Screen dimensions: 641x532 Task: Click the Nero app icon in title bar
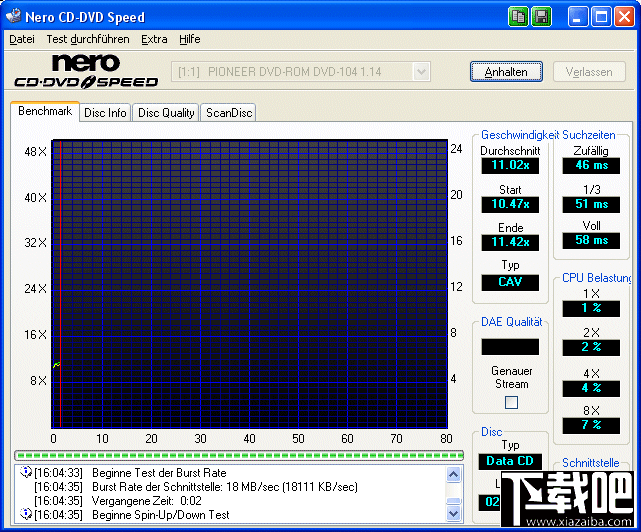[13, 16]
